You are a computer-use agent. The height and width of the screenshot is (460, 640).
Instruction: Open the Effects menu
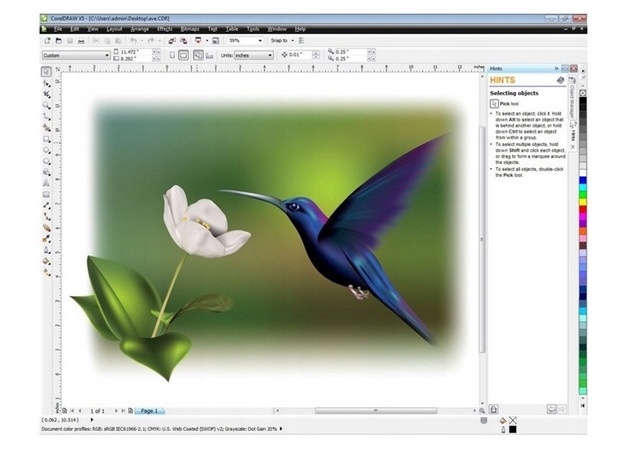pyautogui.click(x=165, y=29)
